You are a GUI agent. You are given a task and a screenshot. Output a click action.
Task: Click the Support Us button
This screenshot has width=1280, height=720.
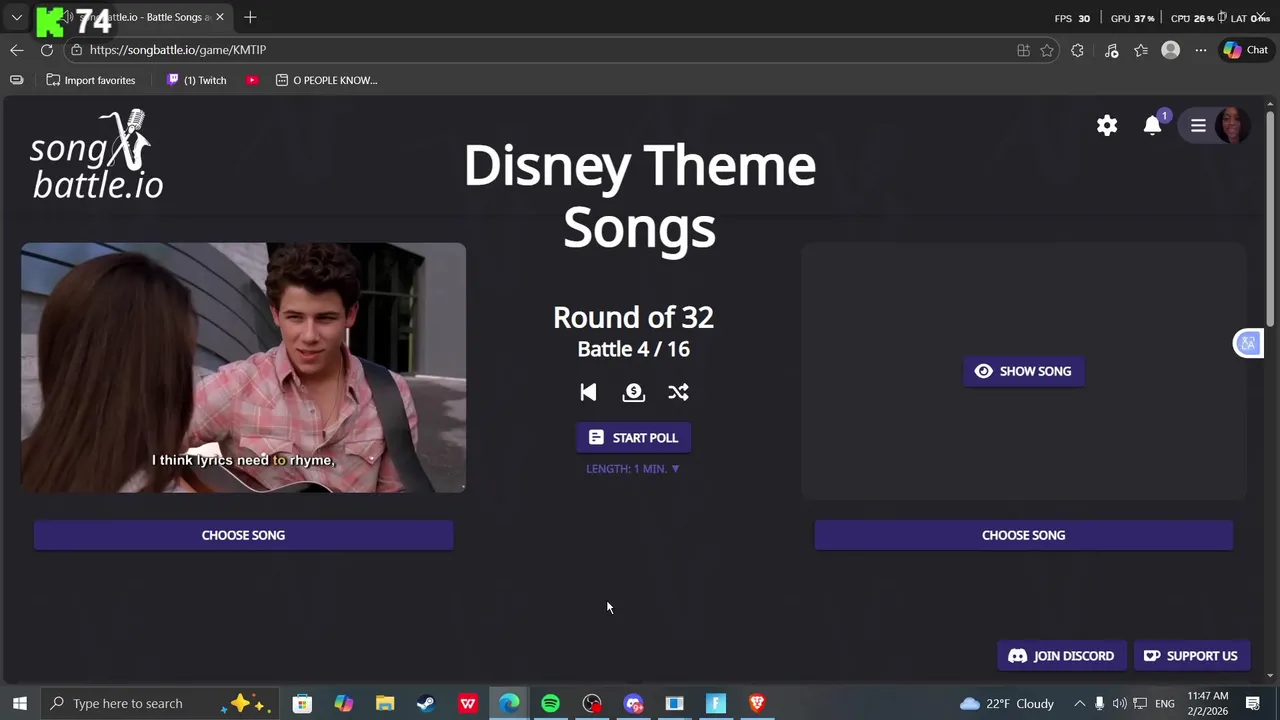(x=1191, y=656)
